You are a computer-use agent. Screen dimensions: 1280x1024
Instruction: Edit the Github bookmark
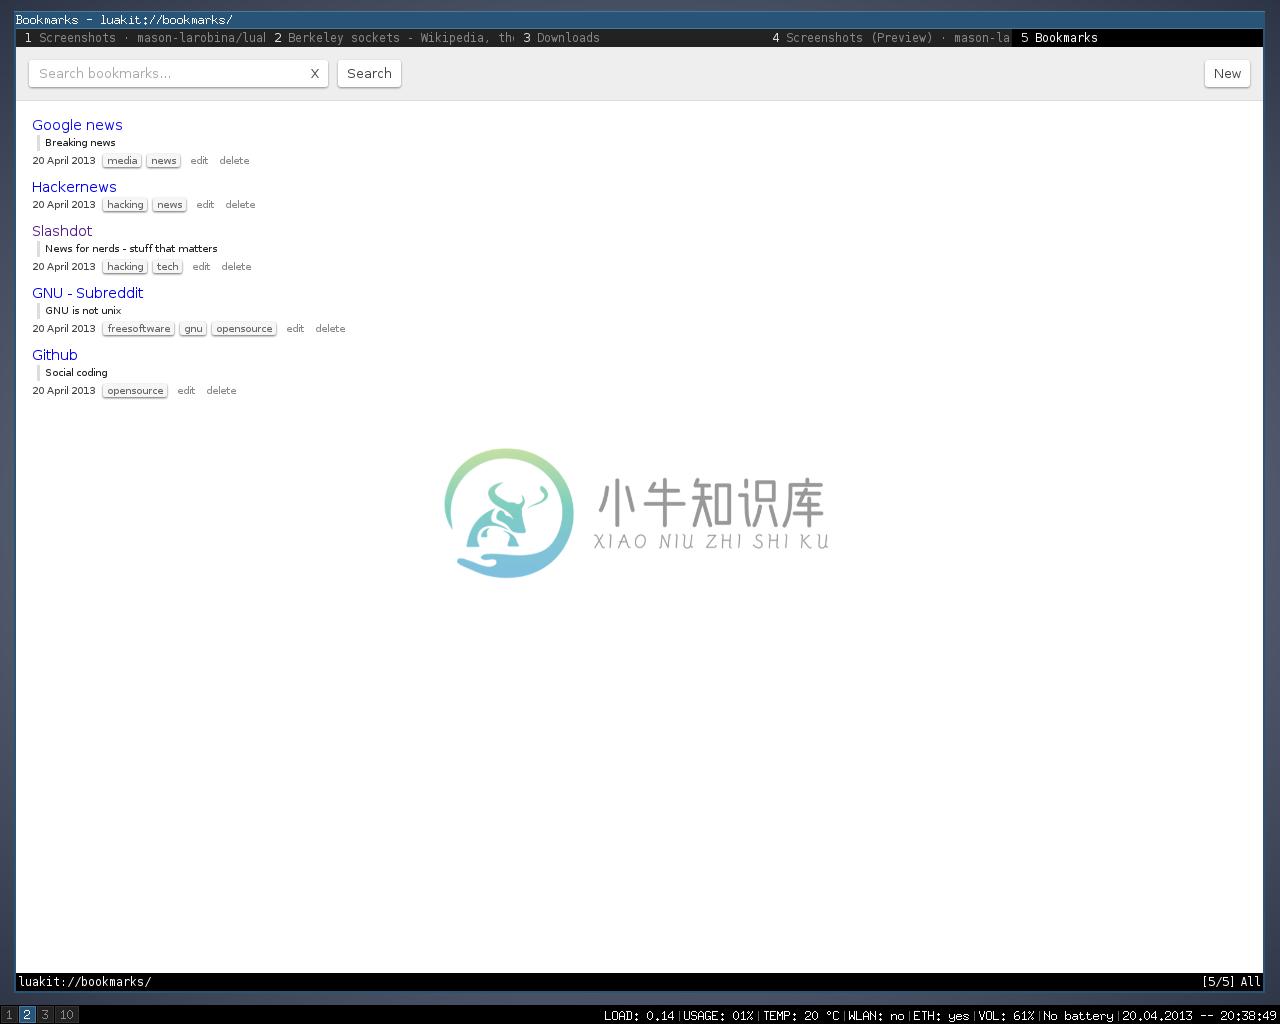coord(186,391)
